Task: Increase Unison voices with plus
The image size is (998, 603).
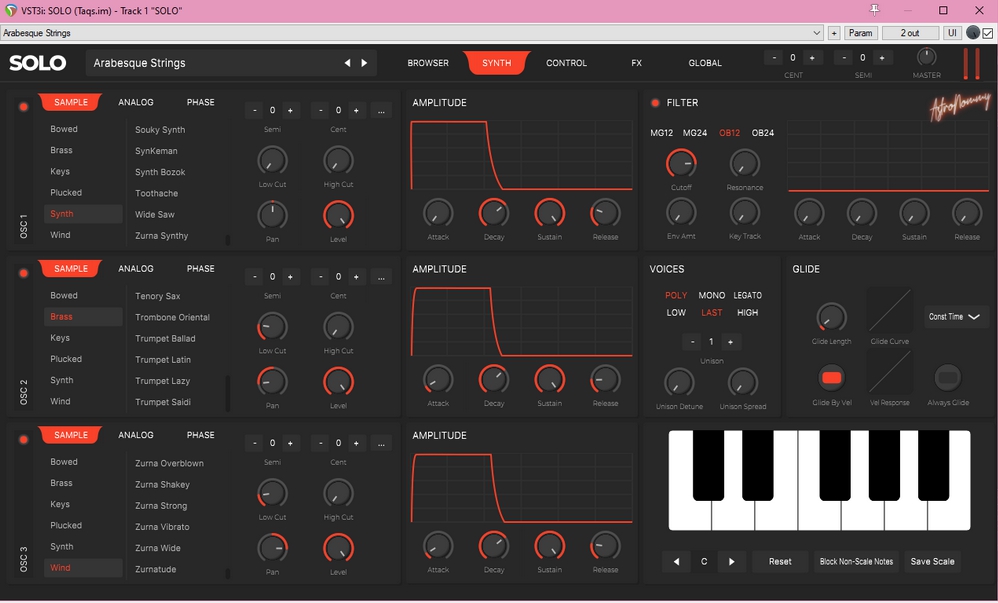Action: point(730,342)
